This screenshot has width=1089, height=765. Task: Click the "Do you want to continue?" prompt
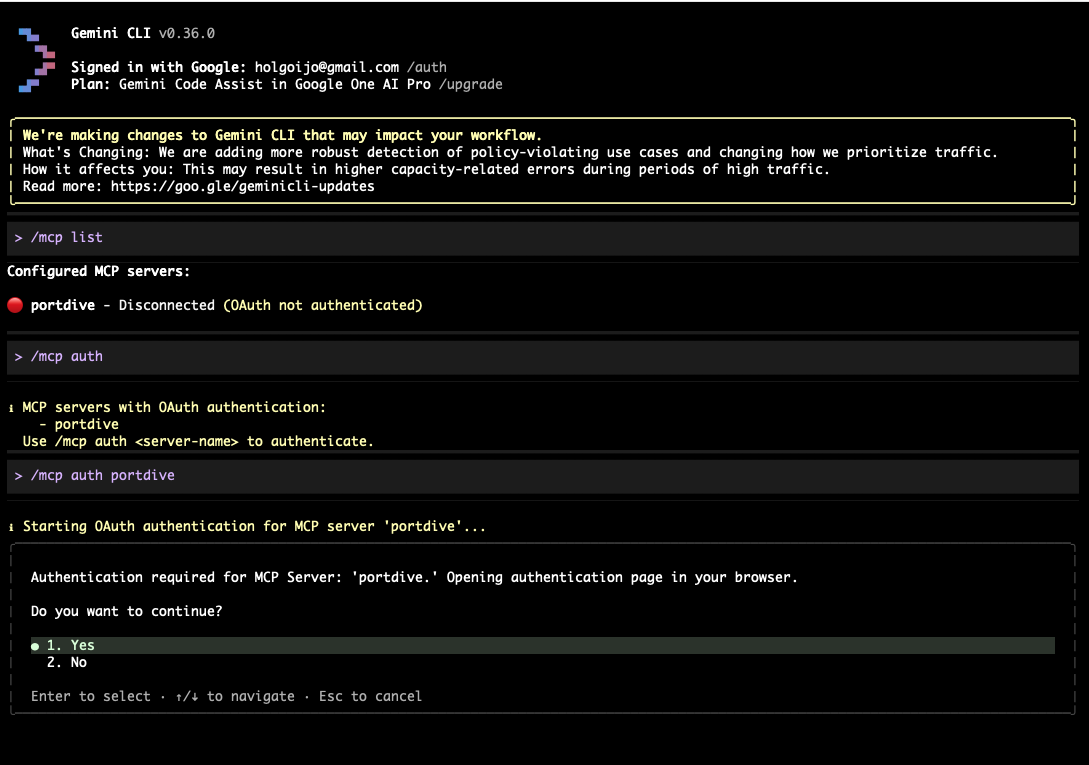126,611
